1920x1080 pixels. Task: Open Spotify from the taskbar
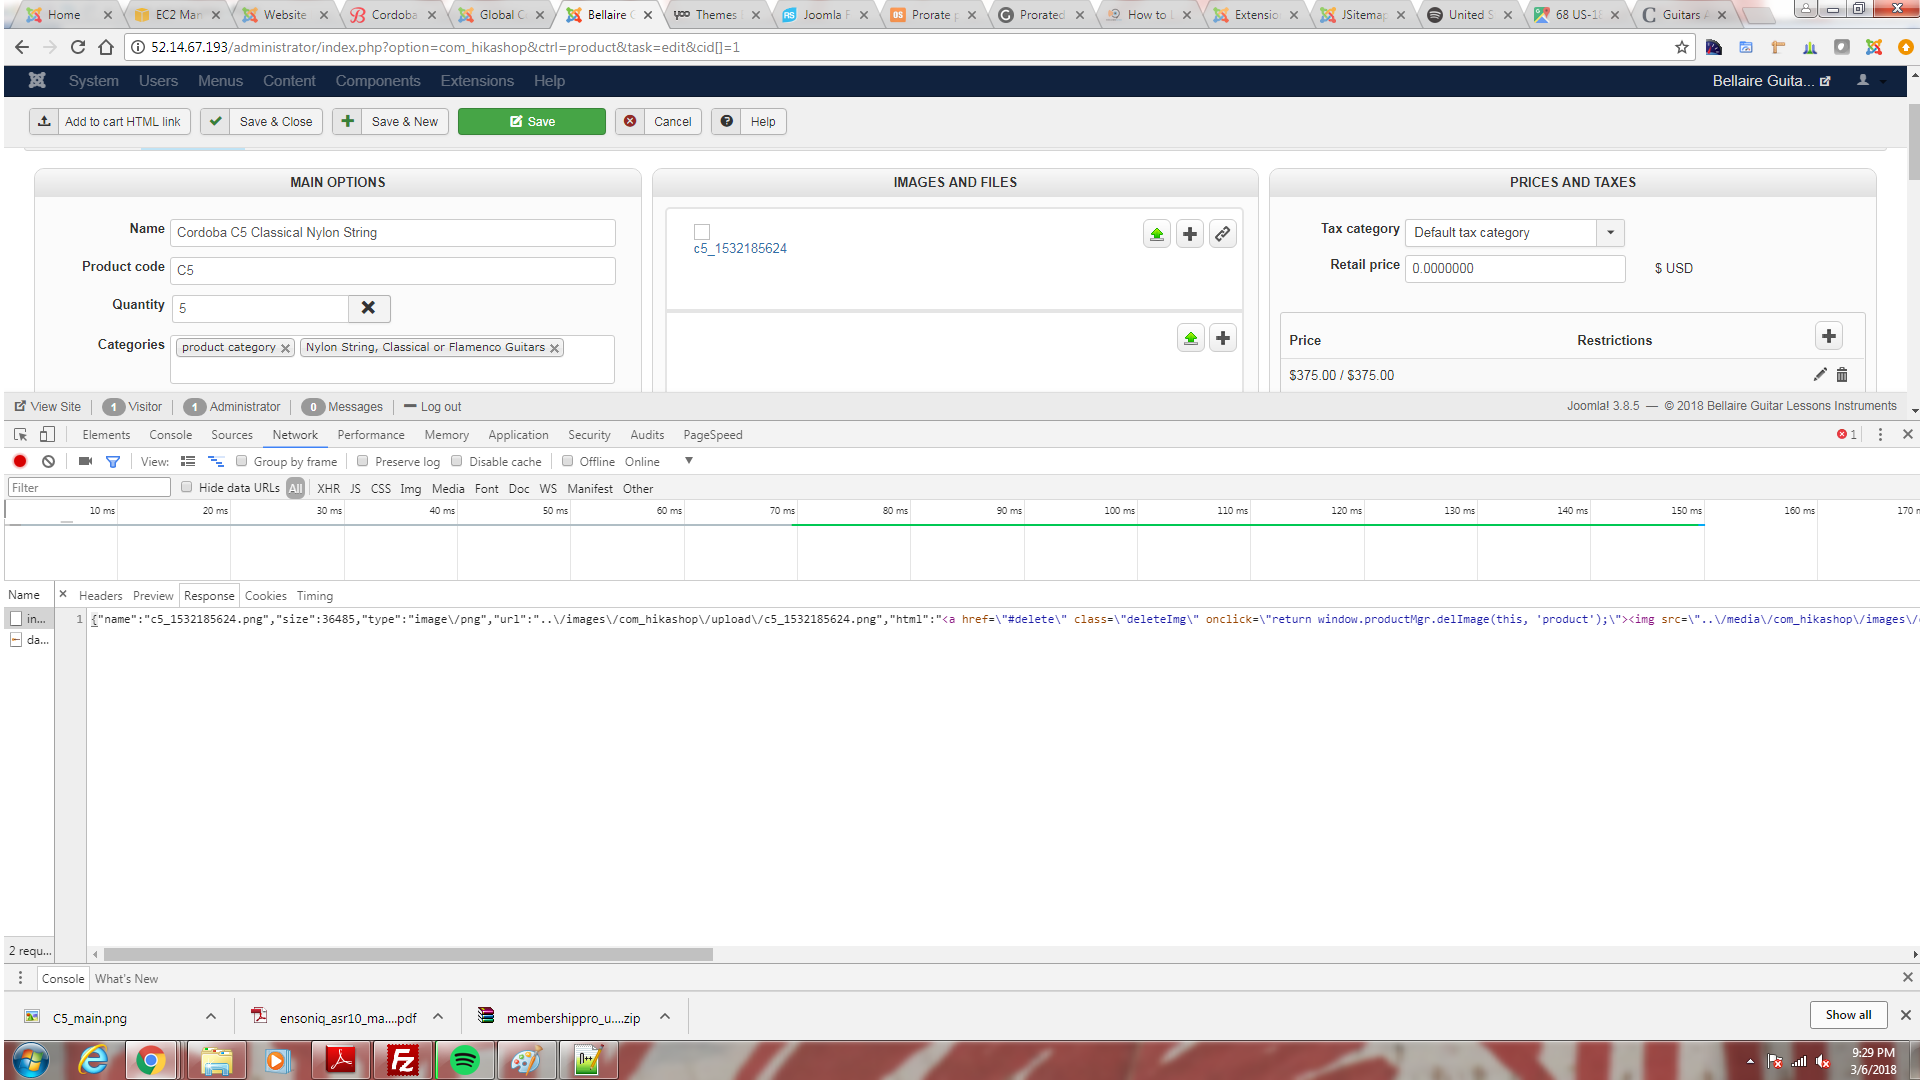pyautogui.click(x=464, y=1060)
